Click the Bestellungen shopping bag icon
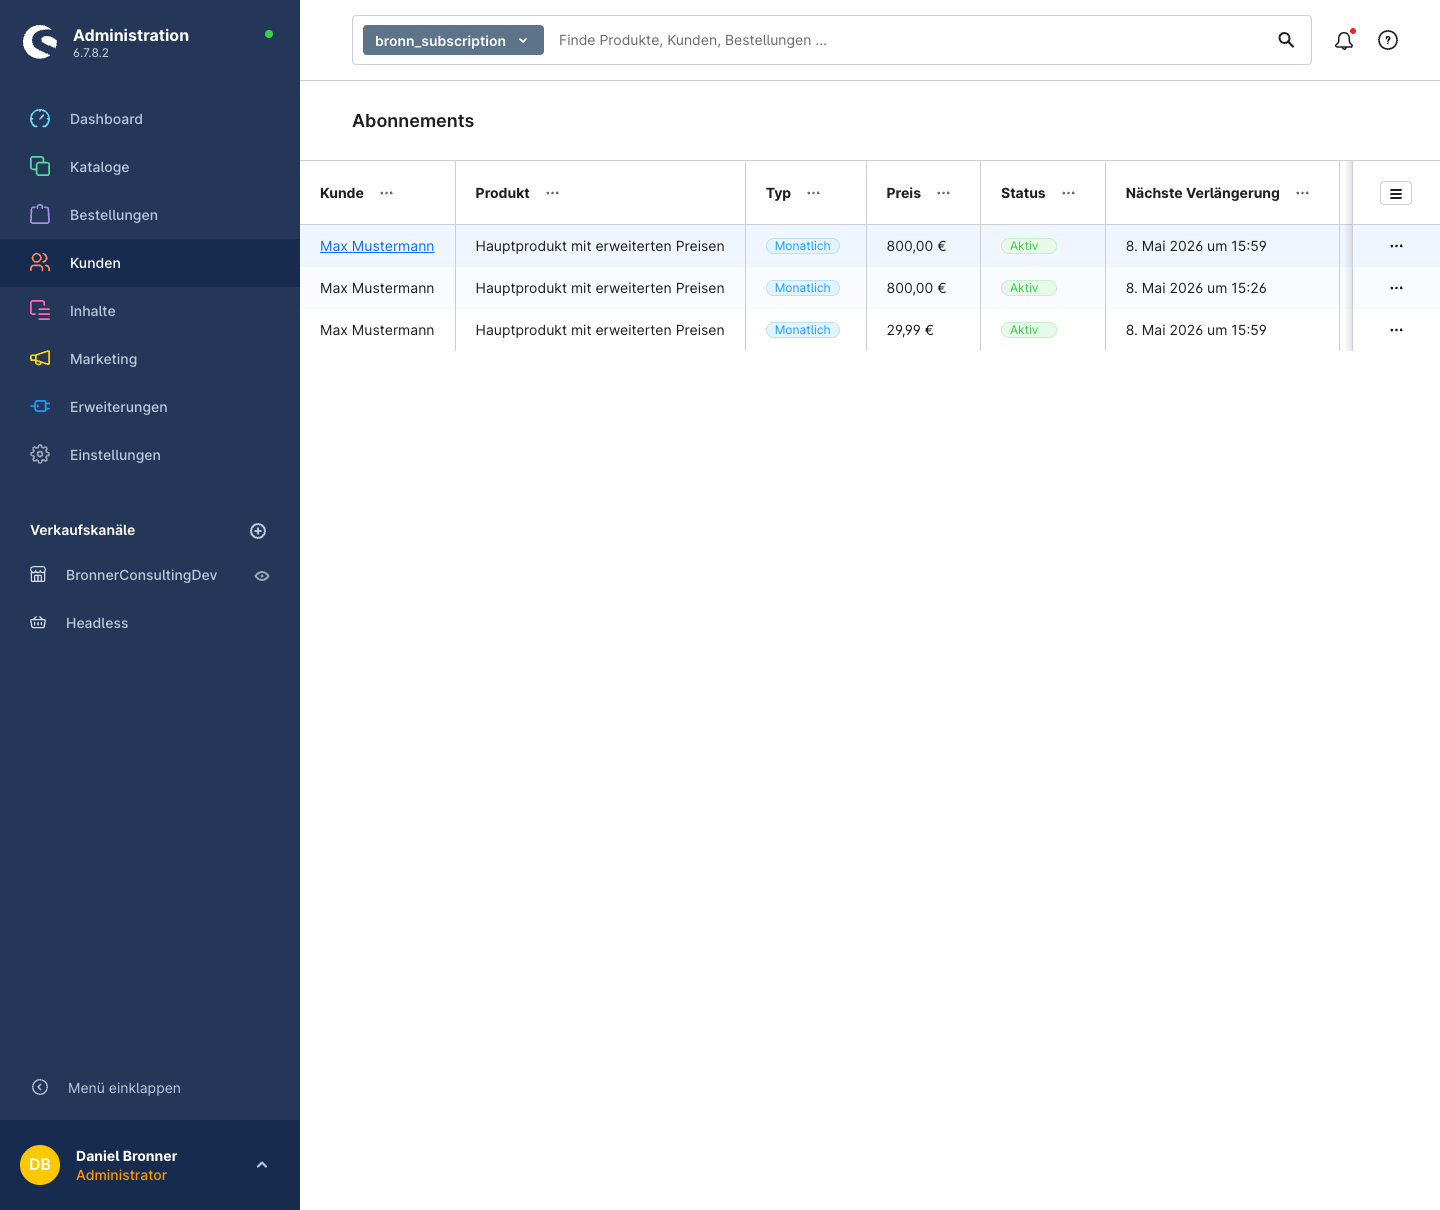This screenshot has width=1440, height=1210. (40, 215)
